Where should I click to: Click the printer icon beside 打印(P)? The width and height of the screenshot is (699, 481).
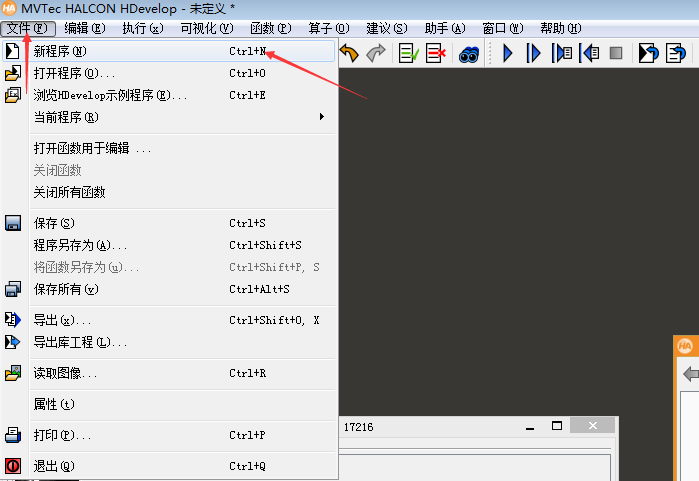click(13, 435)
